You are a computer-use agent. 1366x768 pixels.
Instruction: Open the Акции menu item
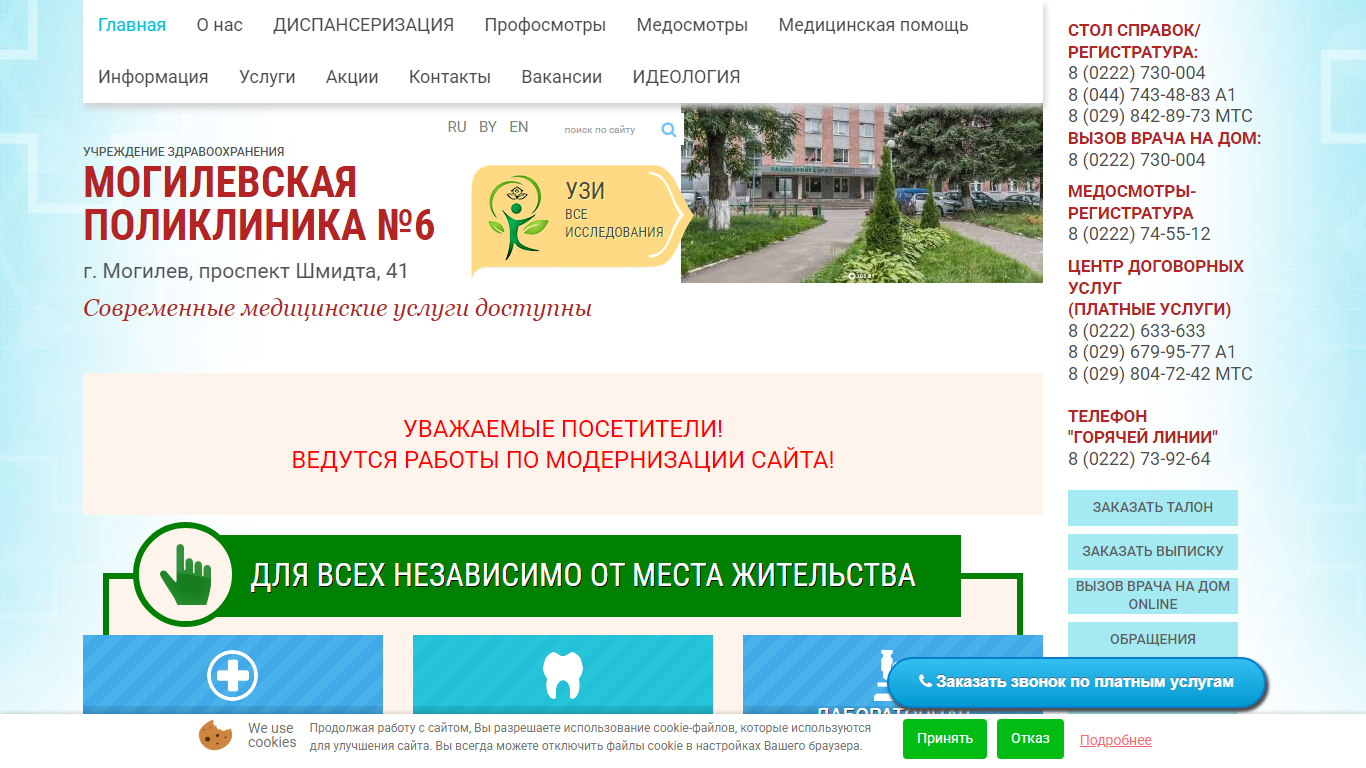click(x=352, y=77)
